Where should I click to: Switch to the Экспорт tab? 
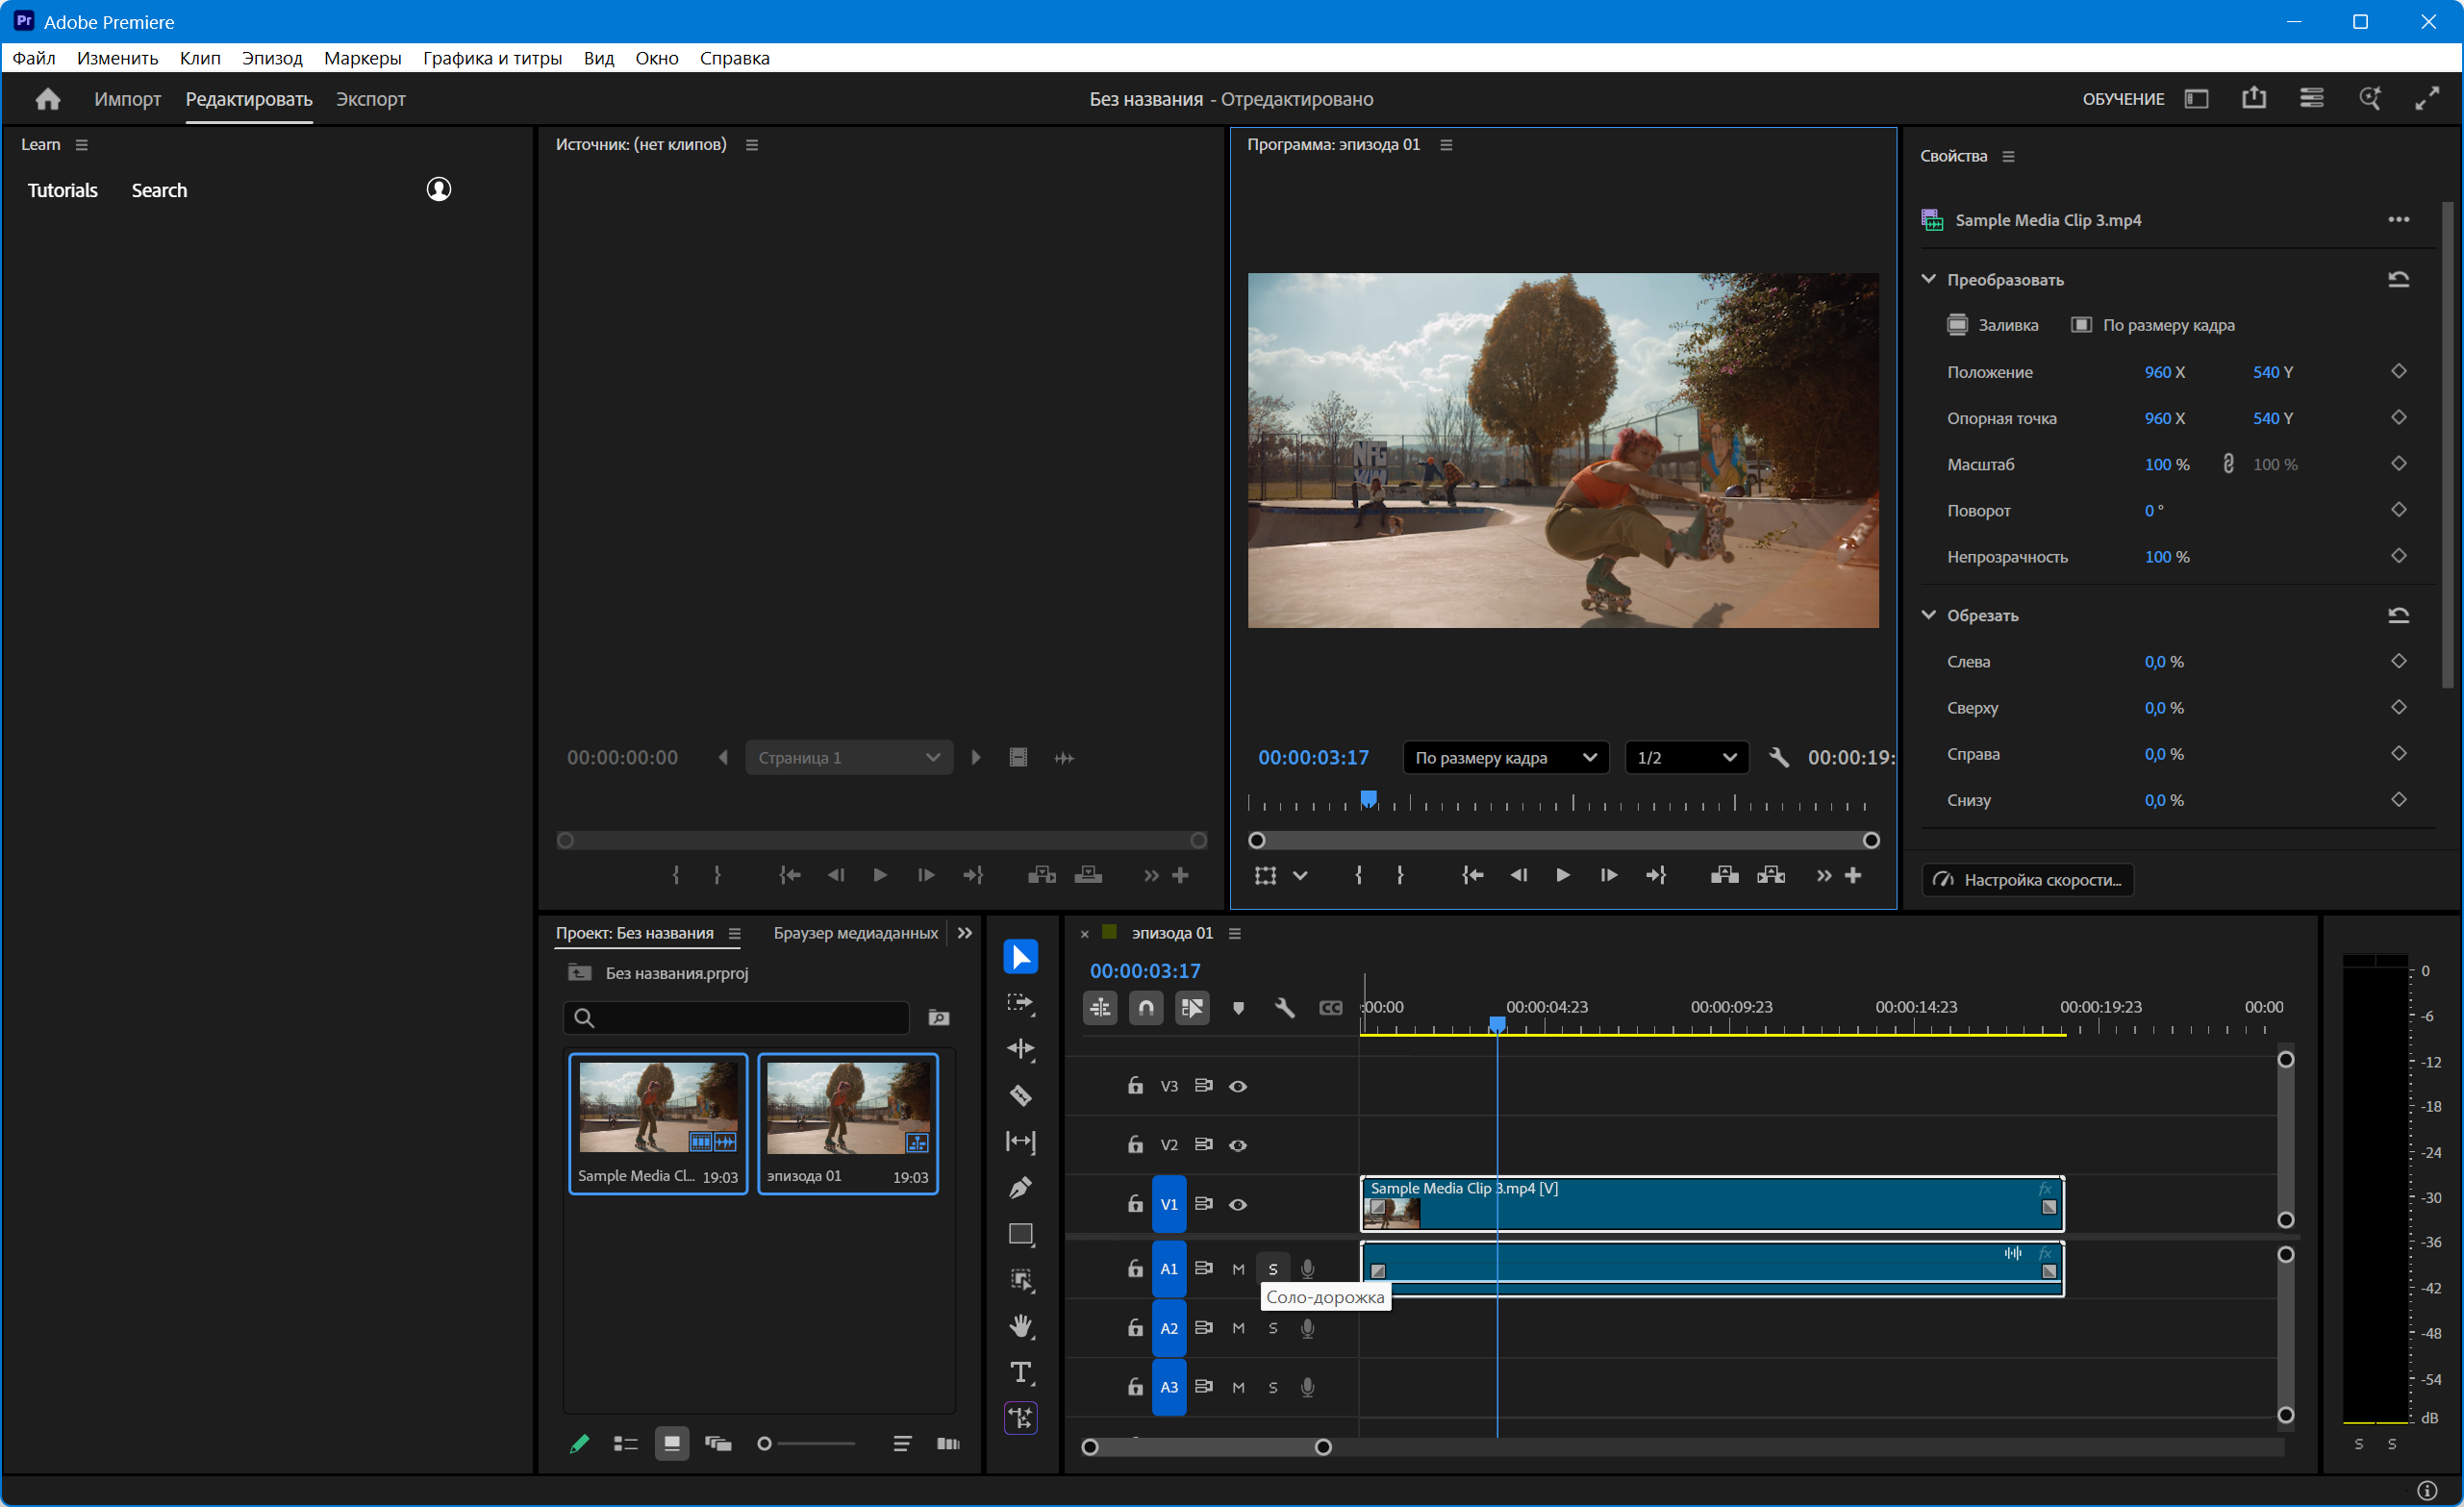tap(370, 99)
